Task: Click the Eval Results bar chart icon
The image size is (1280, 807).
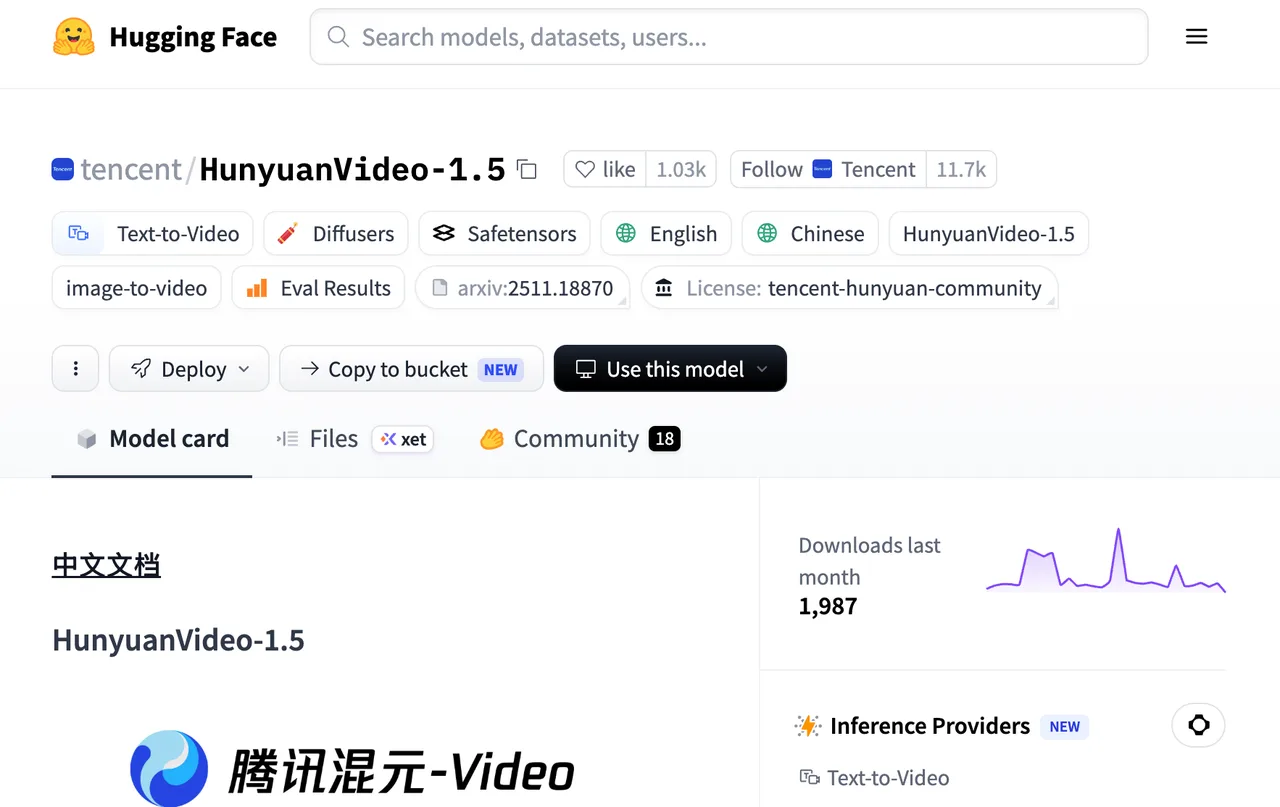Action: tap(257, 288)
